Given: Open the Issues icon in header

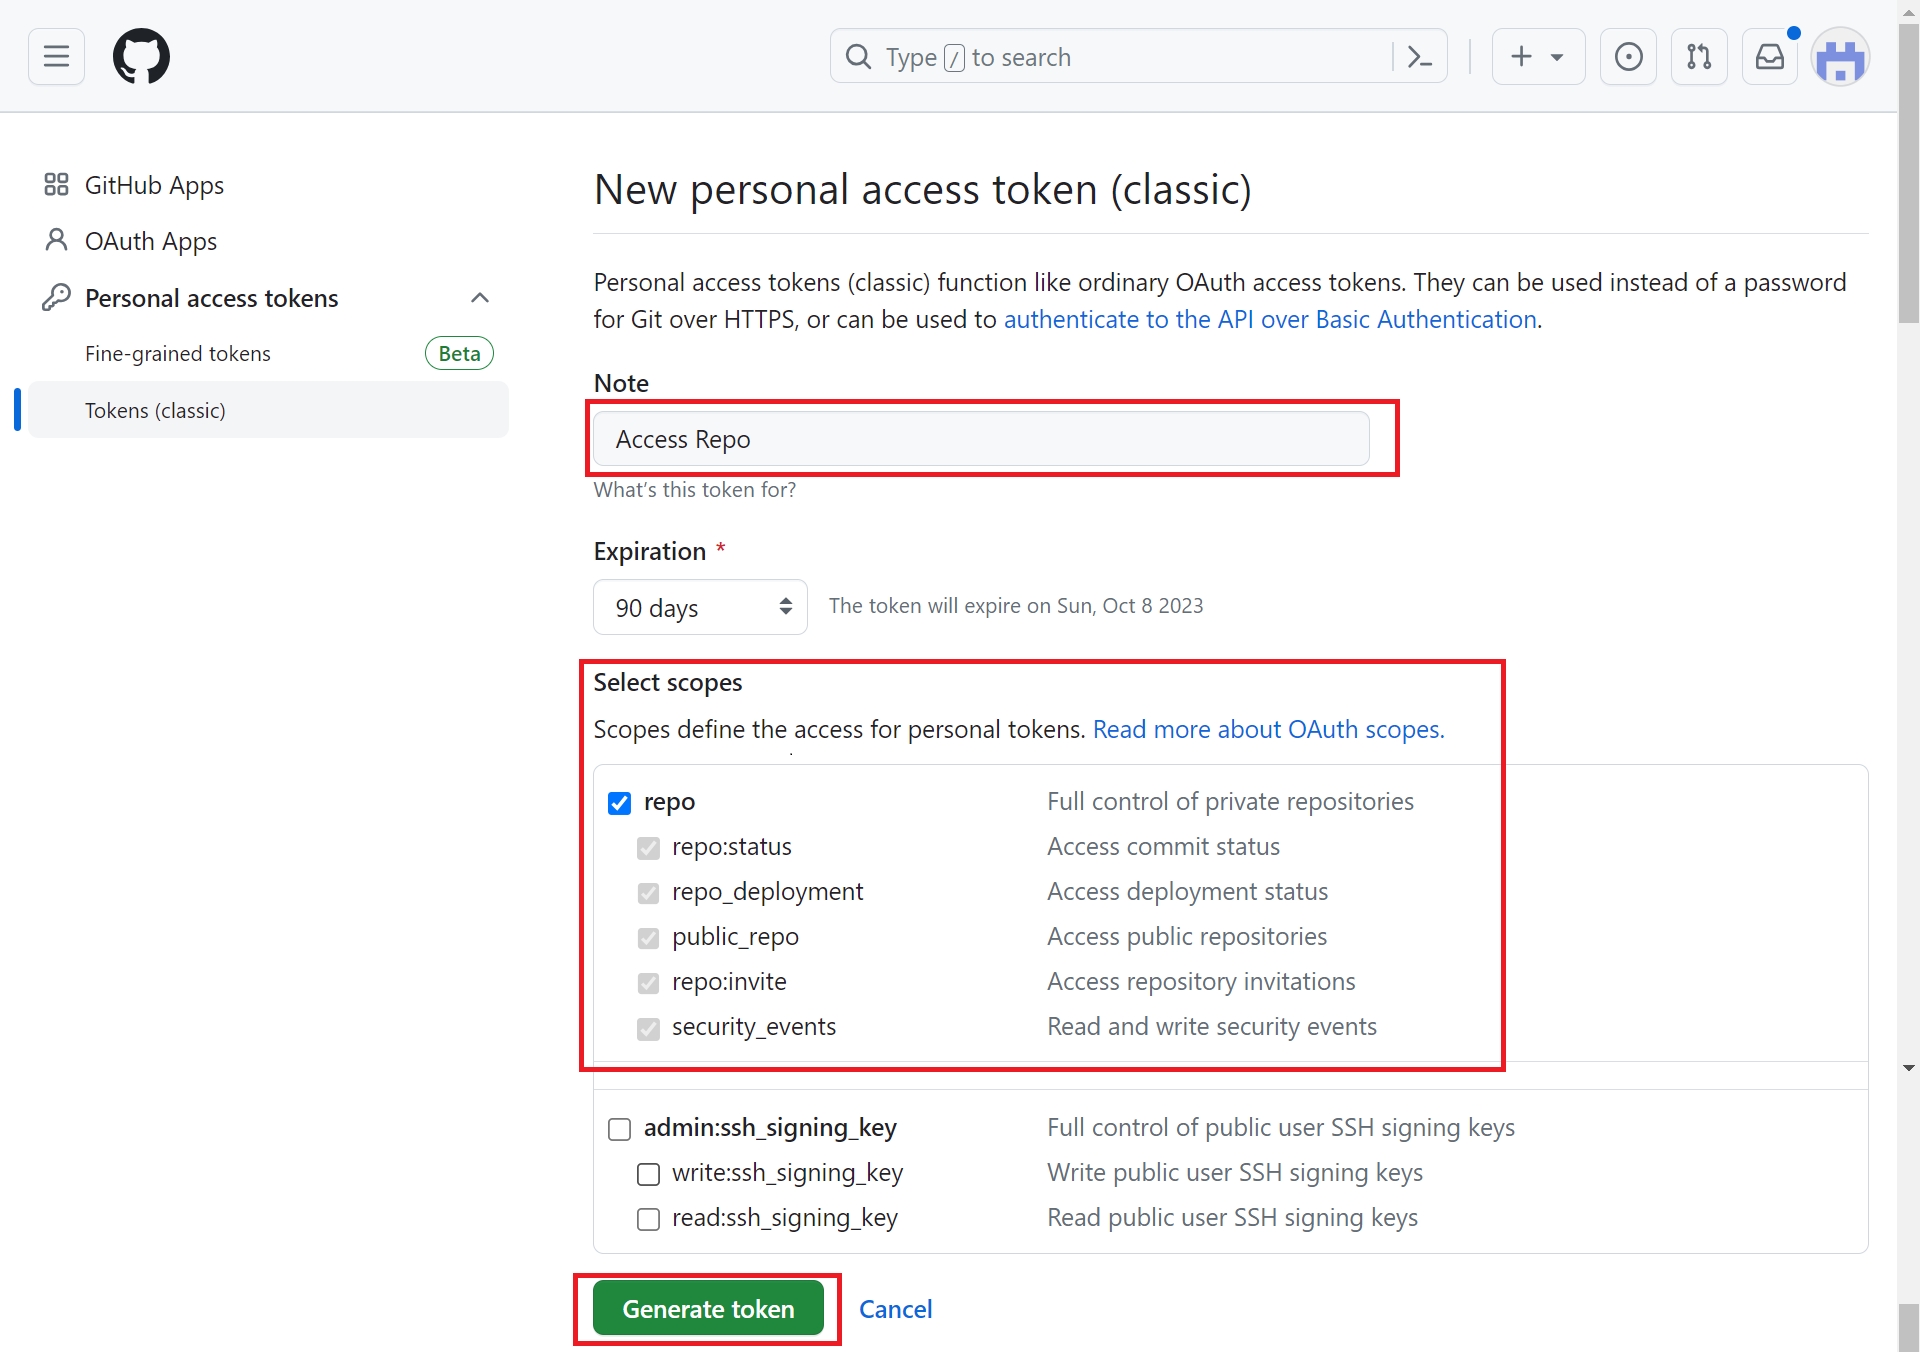Looking at the screenshot, I should (x=1628, y=57).
